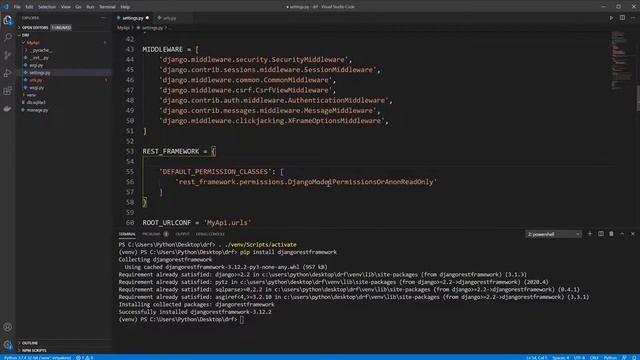Open the Run menu
The width and height of the screenshot is (640, 360).
coord(90,7)
